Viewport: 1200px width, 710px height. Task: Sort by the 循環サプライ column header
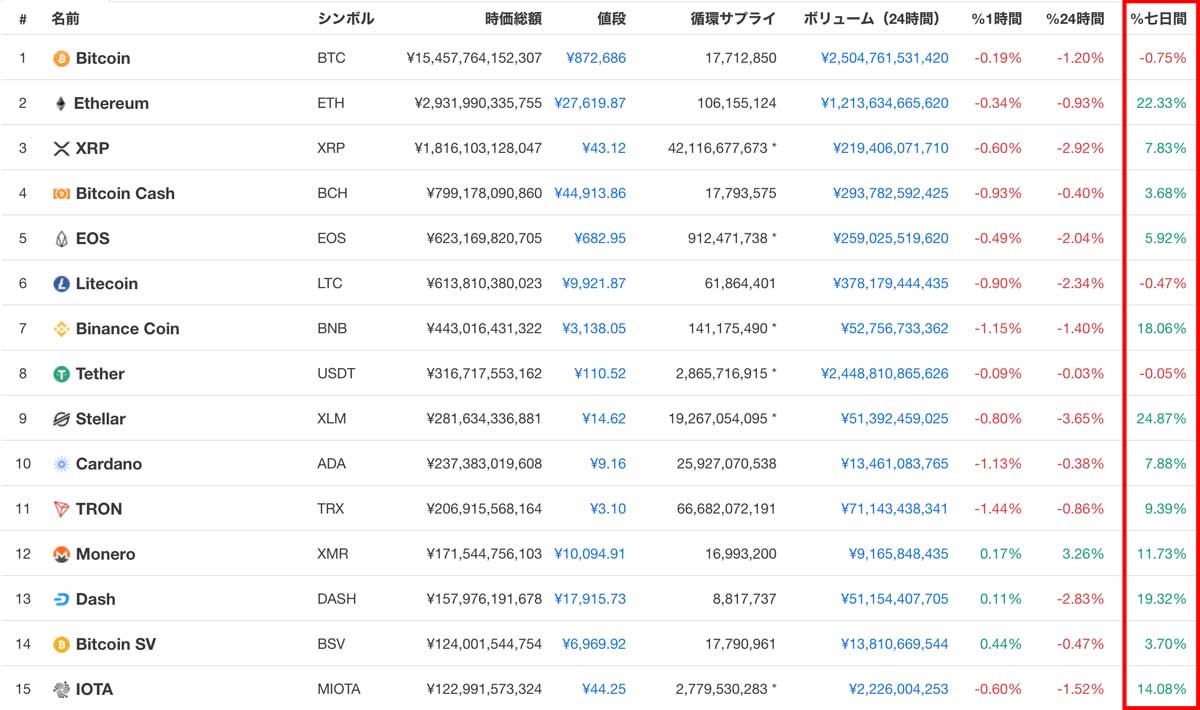pyautogui.click(x=733, y=18)
